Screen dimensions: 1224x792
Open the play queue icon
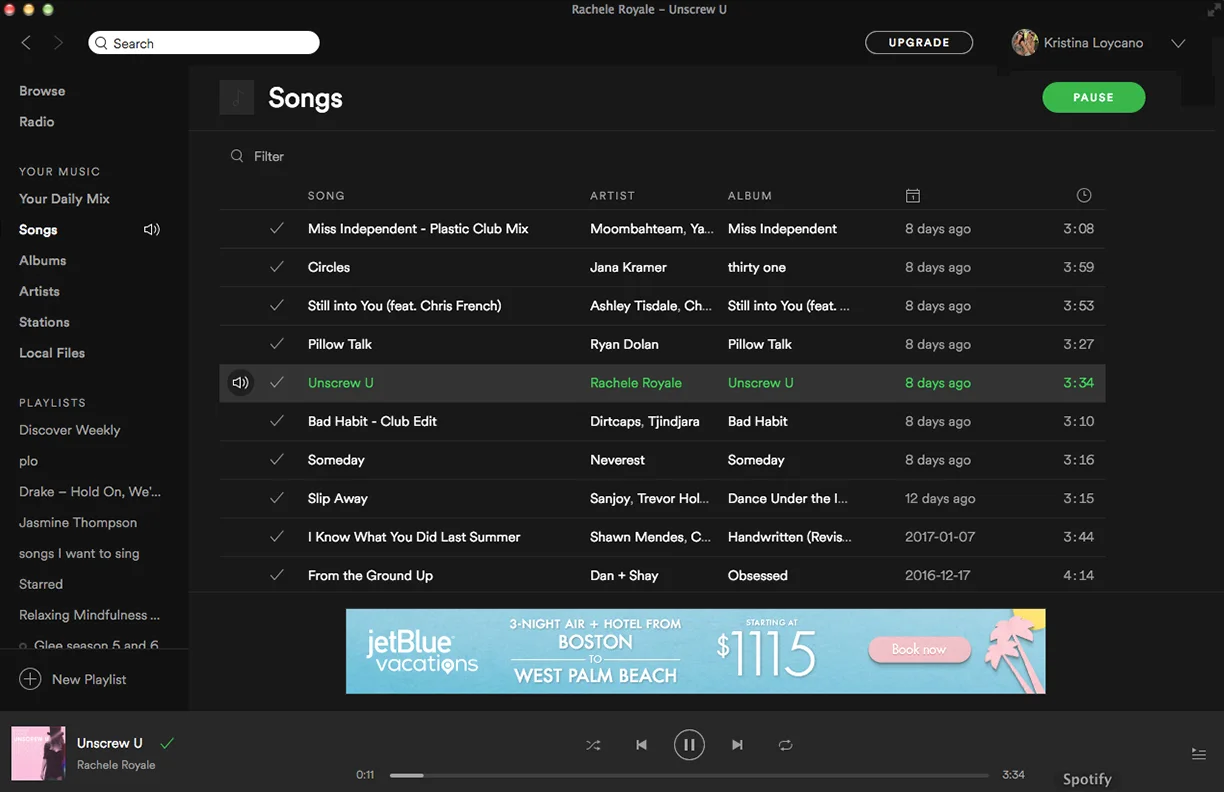pyautogui.click(x=1198, y=754)
